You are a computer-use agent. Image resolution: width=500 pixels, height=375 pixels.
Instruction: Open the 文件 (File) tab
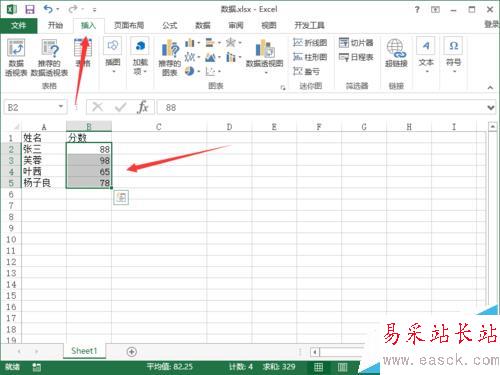coord(18,25)
